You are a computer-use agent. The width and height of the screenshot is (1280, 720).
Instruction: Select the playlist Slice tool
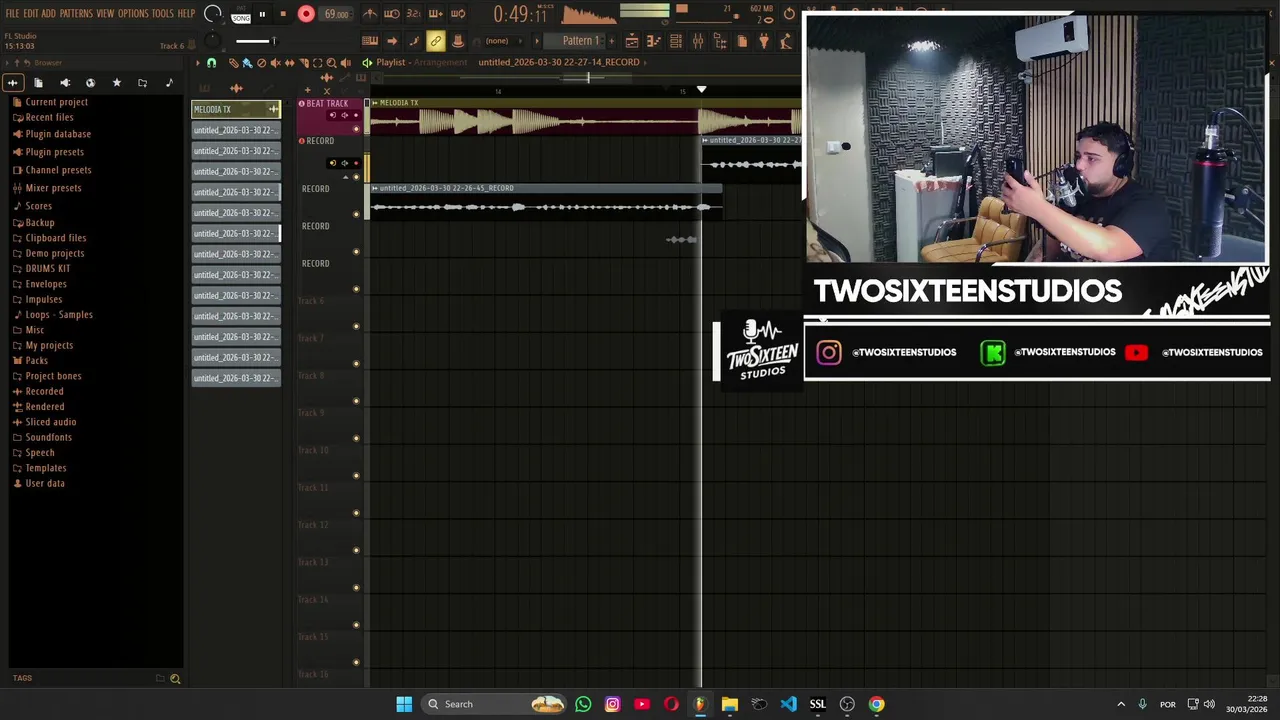pyautogui.click(x=303, y=63)
